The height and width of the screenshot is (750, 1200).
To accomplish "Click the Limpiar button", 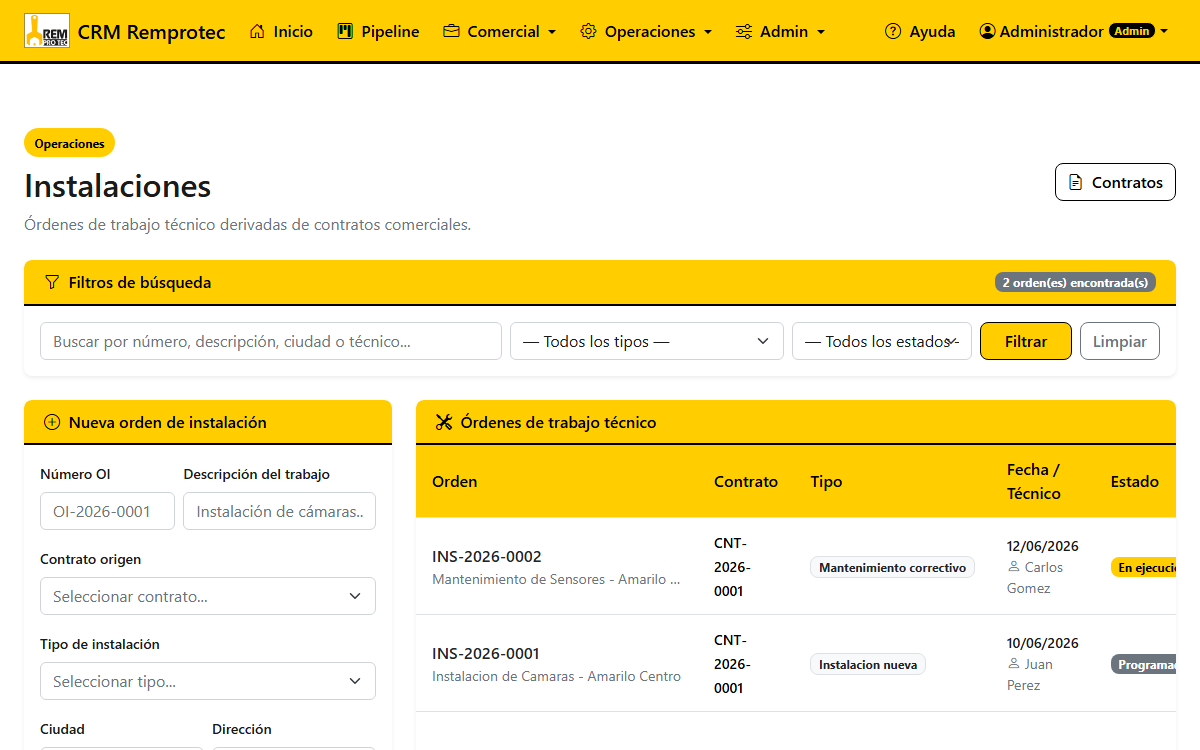I will [1120, 341].
